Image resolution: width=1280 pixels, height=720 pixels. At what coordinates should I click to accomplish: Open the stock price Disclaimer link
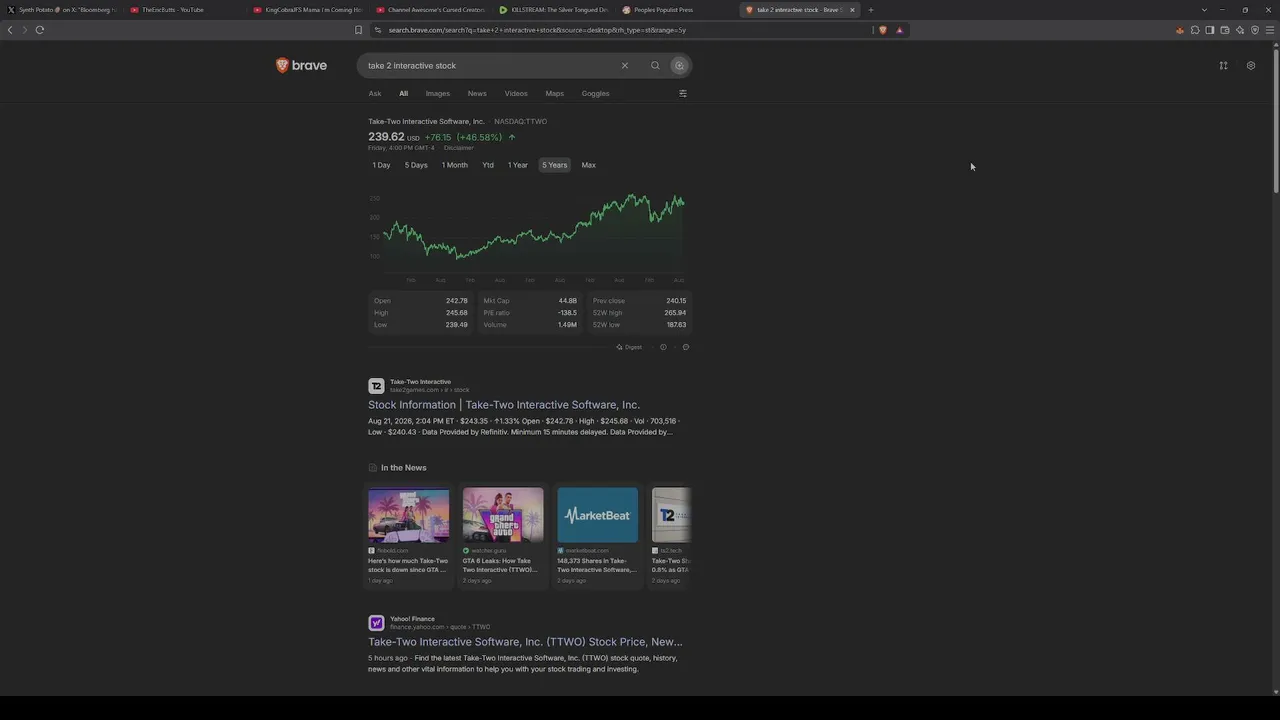pyautogui.click(x=459, y=148)
